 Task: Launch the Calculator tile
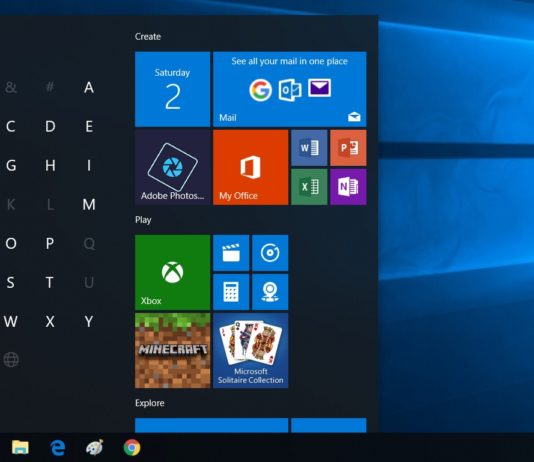(x=231, y=292)
